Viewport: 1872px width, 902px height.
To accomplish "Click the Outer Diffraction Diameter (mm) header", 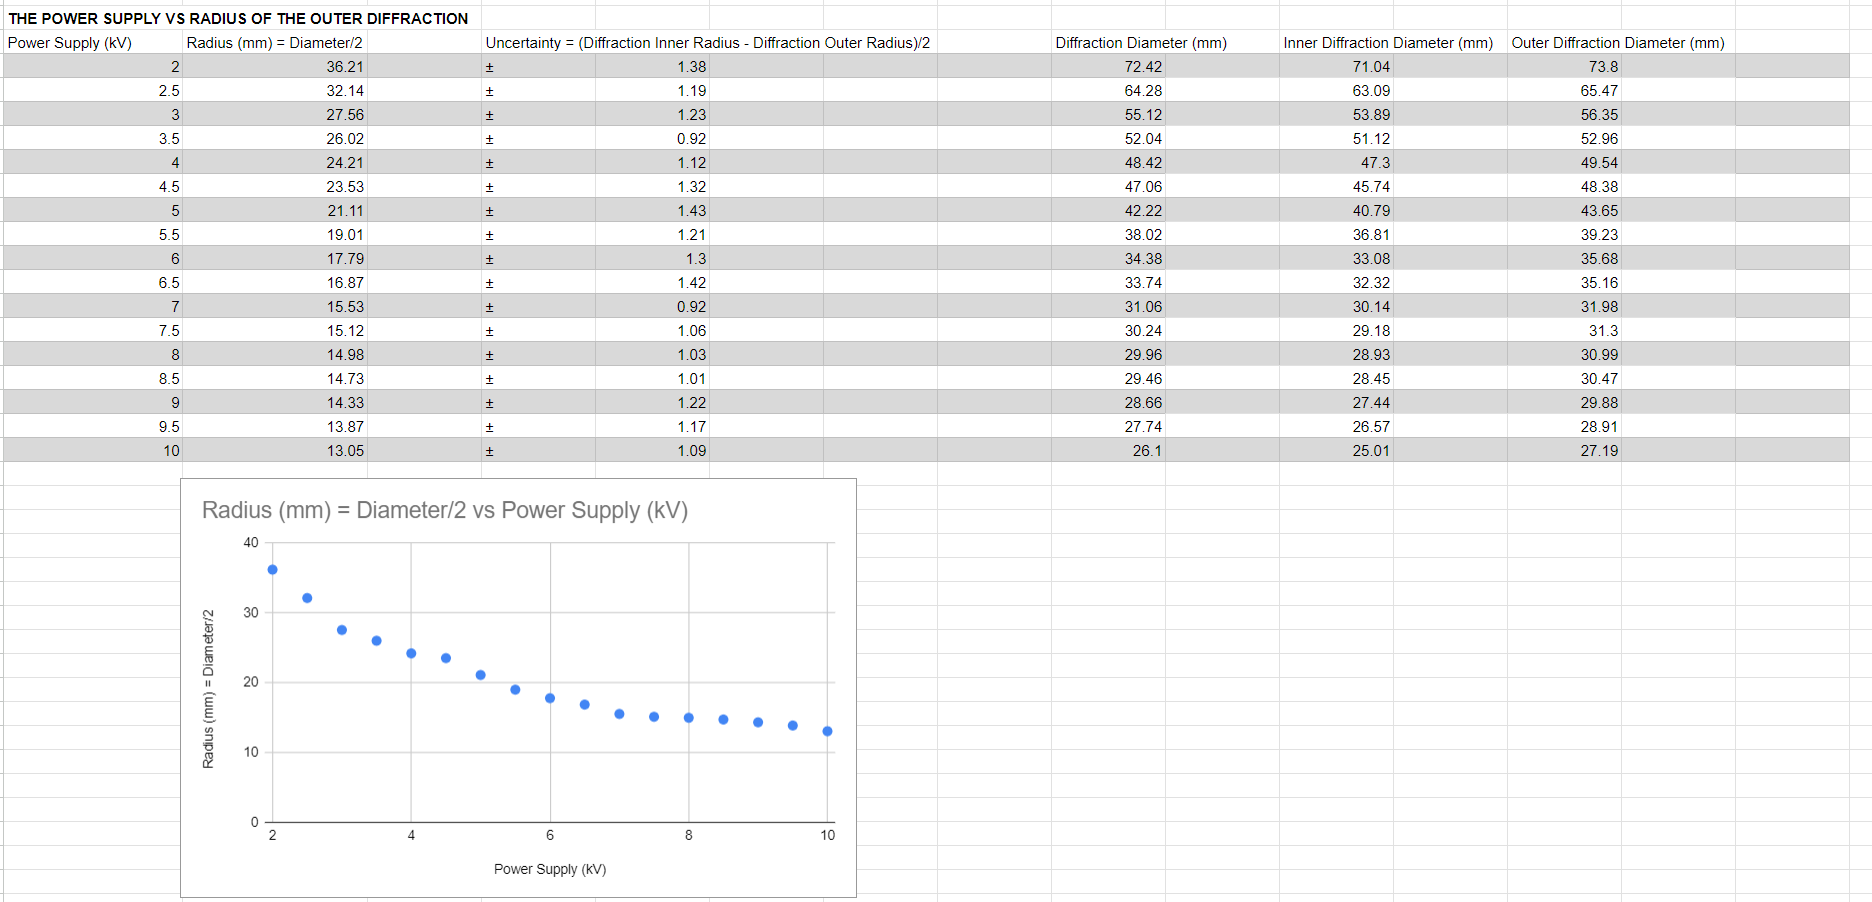I will [x=1618, y=42].
